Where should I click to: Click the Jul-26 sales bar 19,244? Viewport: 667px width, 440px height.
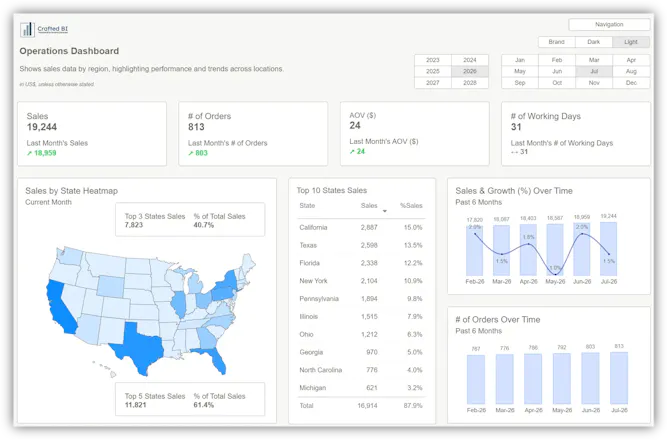[x=608, y=249]
